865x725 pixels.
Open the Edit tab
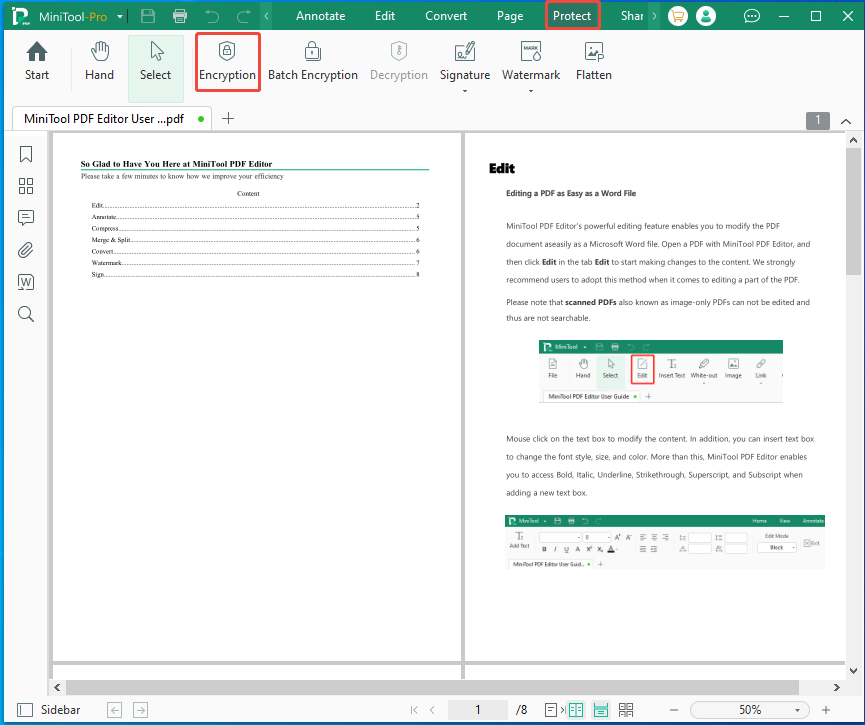tap(385, 16)
